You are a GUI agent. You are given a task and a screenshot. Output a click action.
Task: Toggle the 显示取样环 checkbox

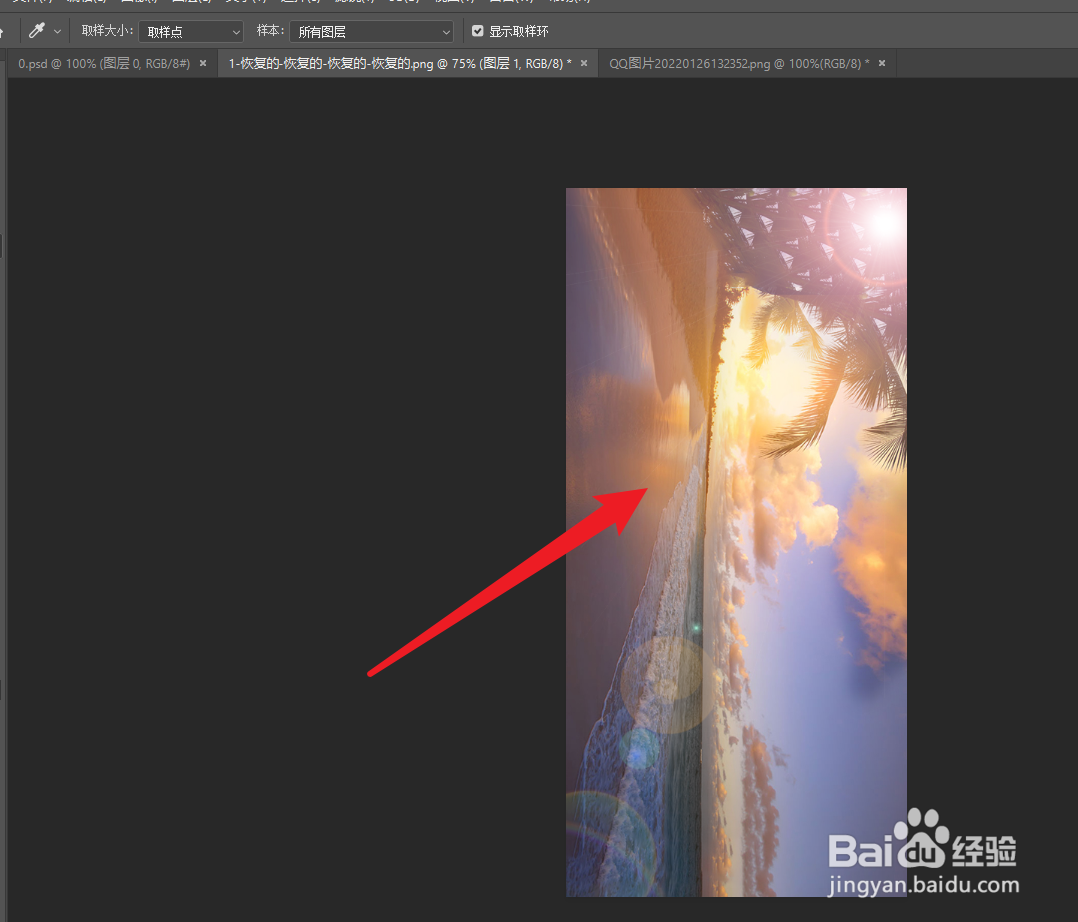[x=477, y=31]
